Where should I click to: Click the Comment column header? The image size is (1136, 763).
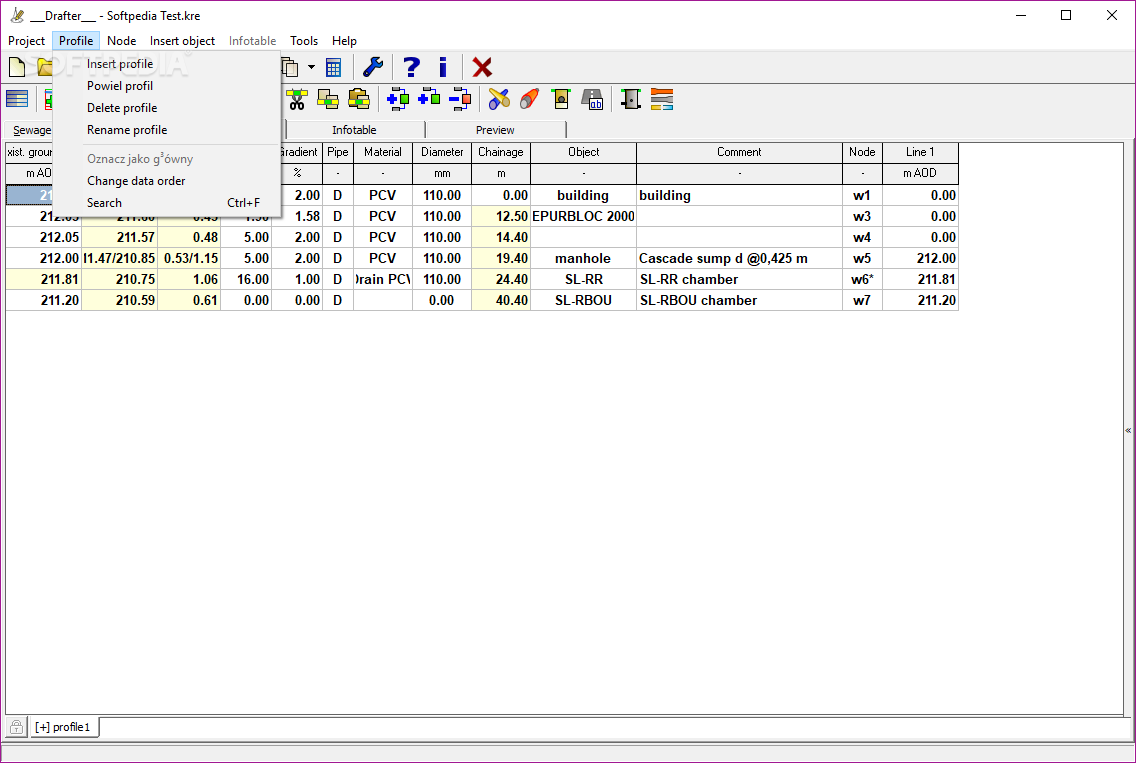point(739,152)
